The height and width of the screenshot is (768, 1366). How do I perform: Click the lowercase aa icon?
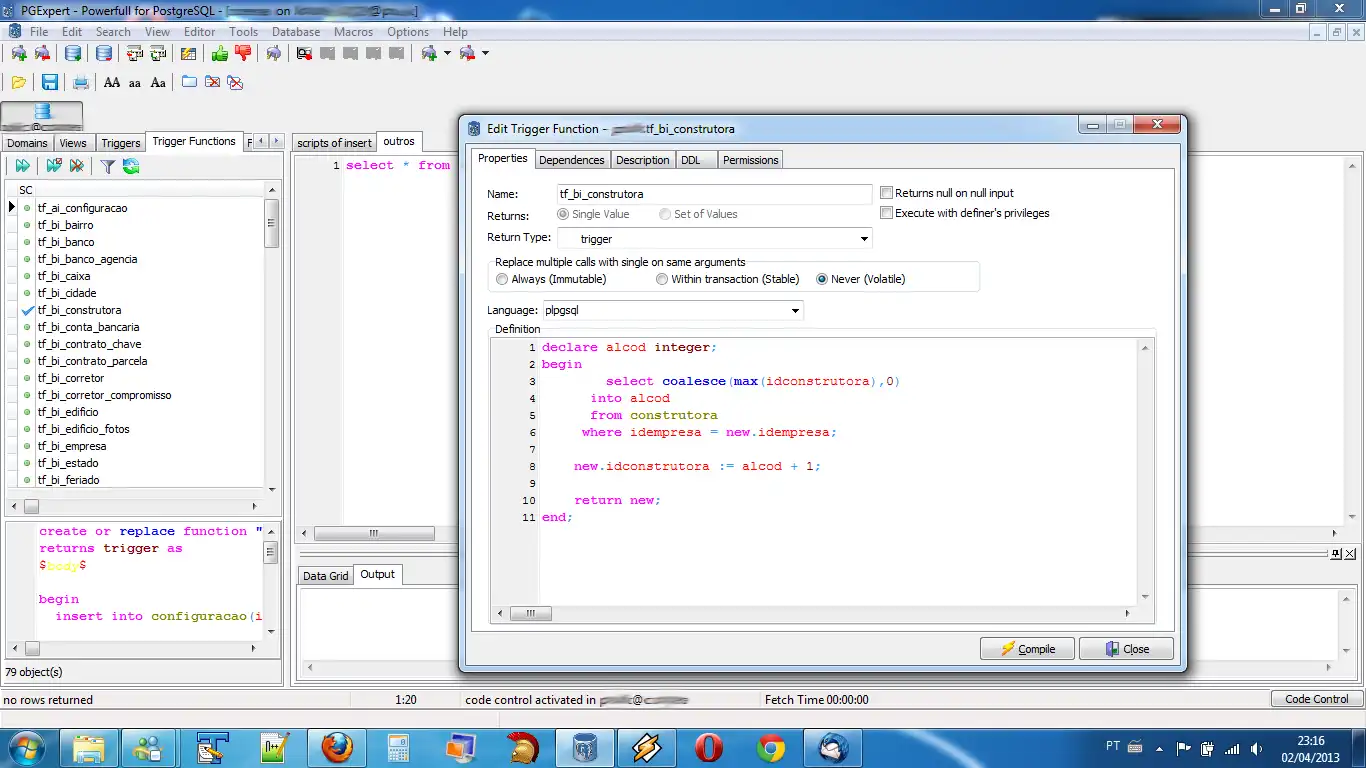tap(135, 83)
